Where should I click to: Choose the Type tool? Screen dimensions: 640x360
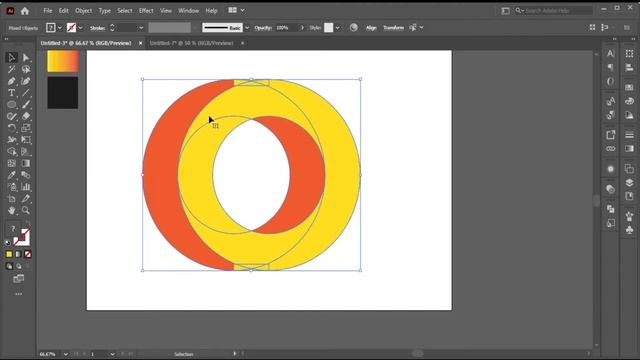(x=11, y=93)
